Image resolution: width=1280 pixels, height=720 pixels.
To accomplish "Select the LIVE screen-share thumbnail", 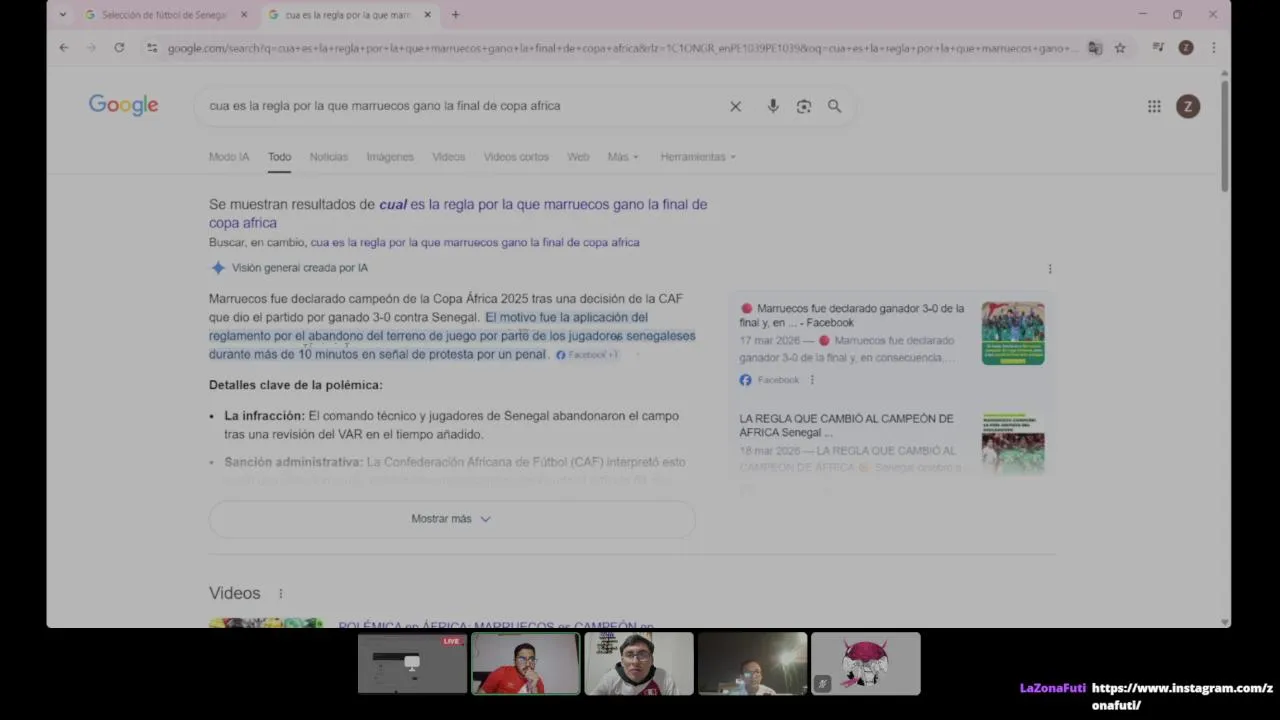I will click(412, 663).
